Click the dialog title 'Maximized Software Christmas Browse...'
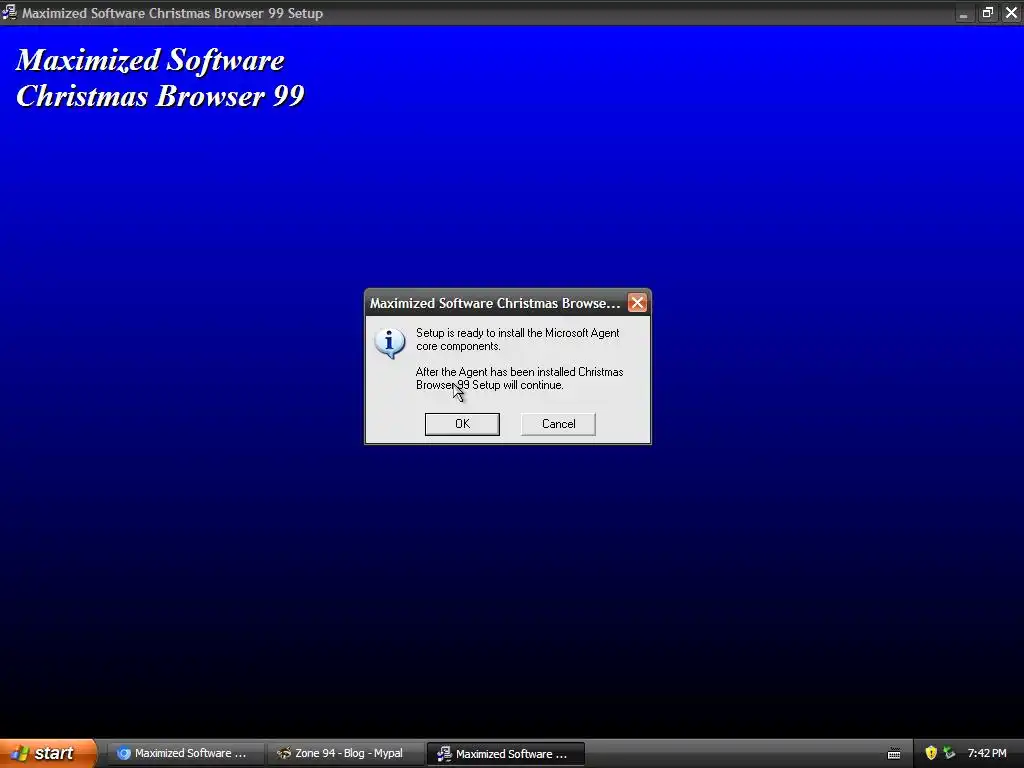 pos(495,303)
